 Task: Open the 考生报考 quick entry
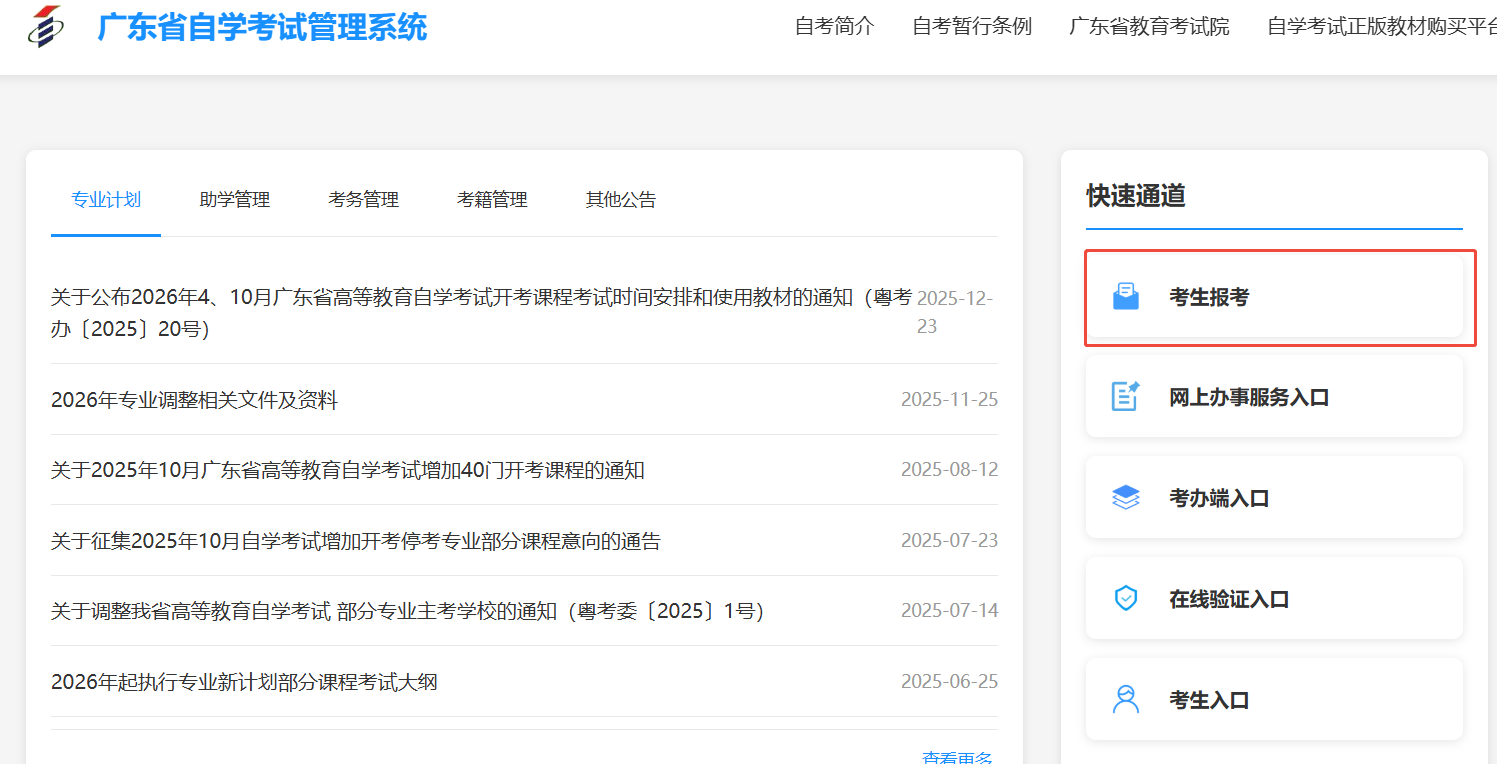[1274, 297]
